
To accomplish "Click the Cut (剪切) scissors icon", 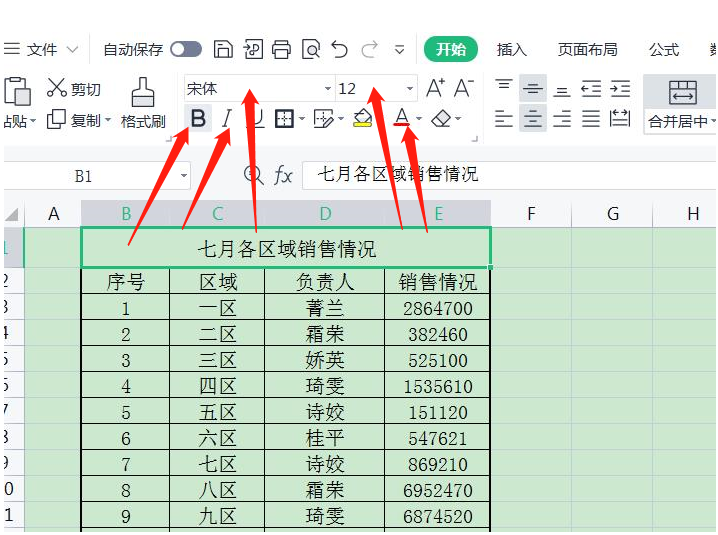I will (57, 87).
